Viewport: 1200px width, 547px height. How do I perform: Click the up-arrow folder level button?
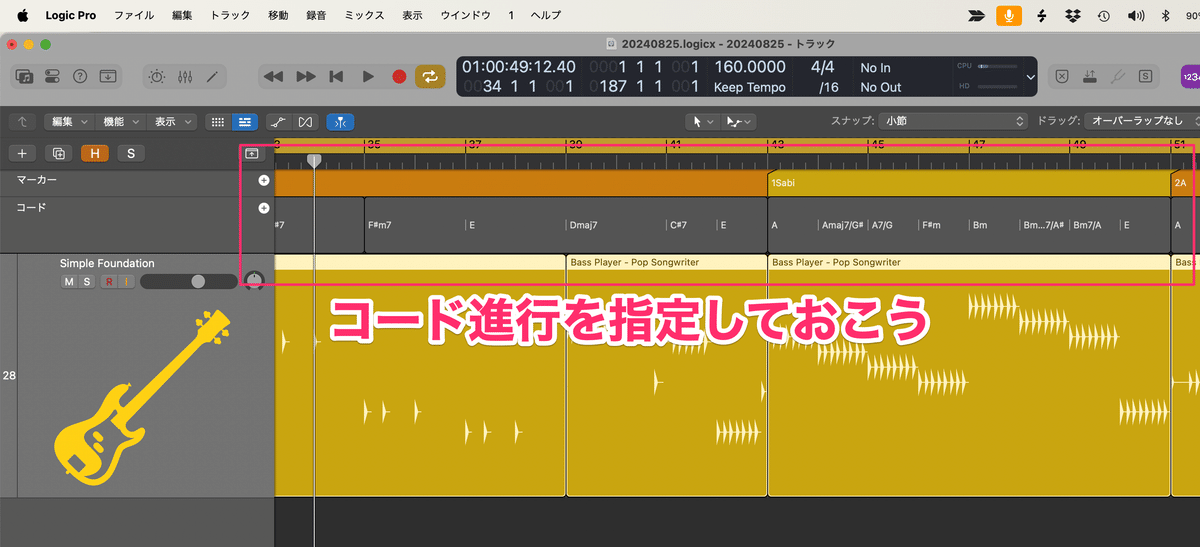click(22, 121)
